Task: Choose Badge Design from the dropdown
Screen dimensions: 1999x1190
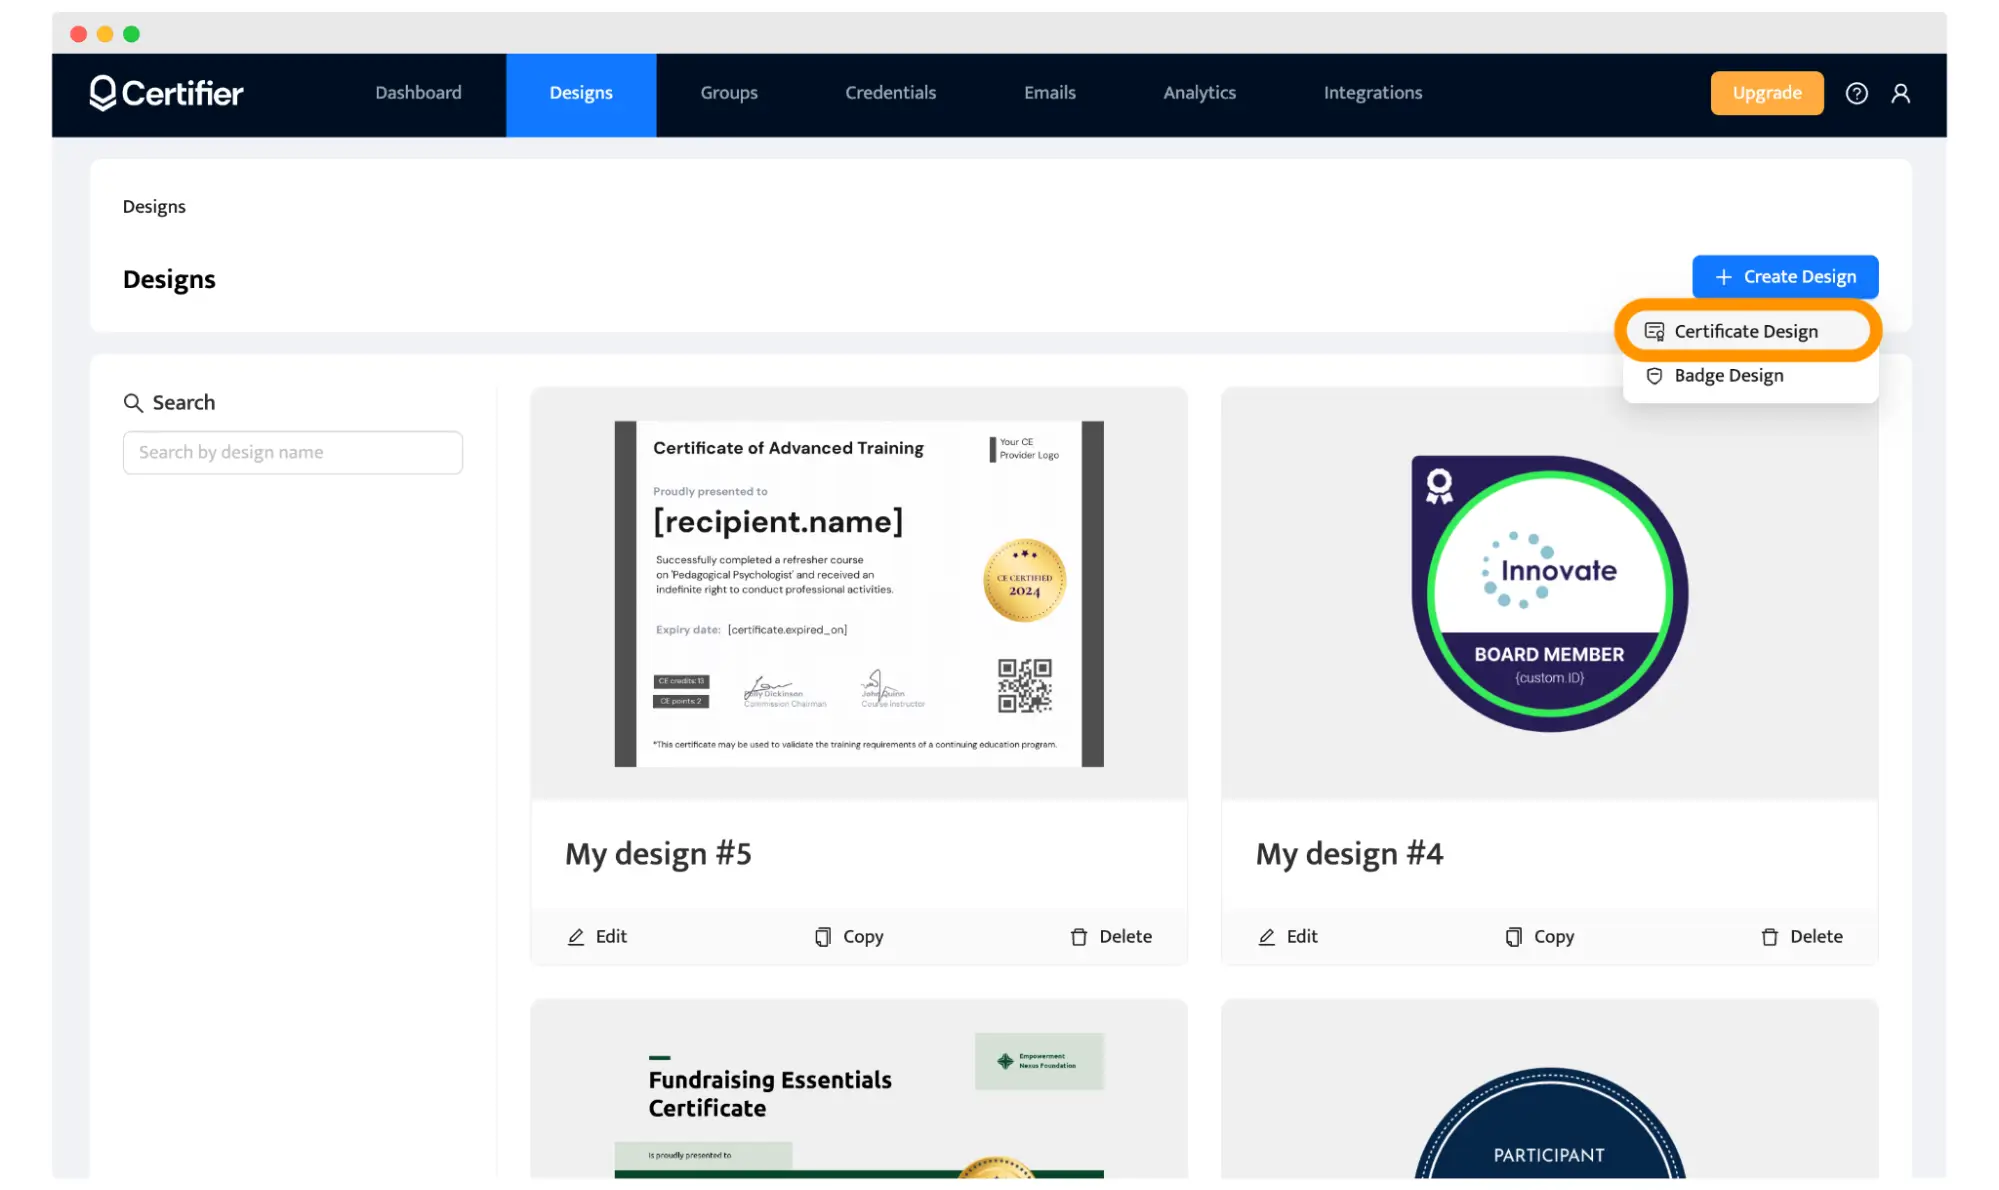Action: (1728, 376)
